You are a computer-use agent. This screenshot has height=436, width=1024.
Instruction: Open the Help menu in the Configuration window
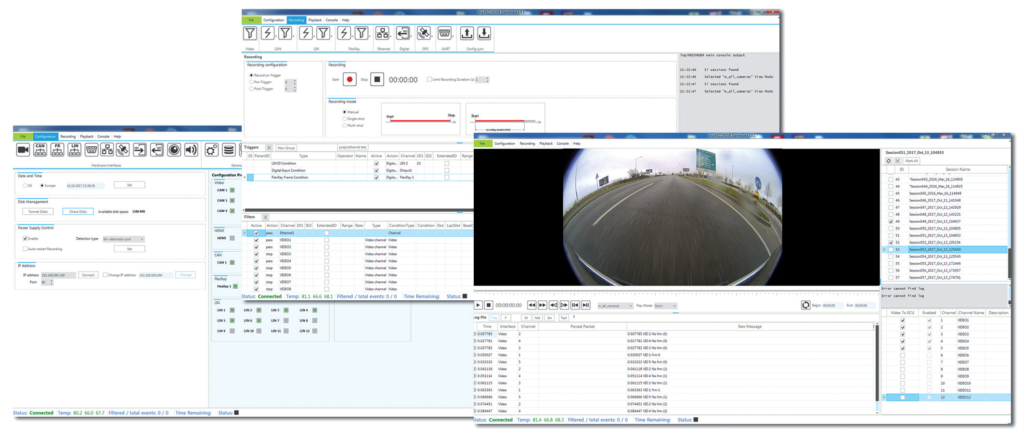point(118,136)
